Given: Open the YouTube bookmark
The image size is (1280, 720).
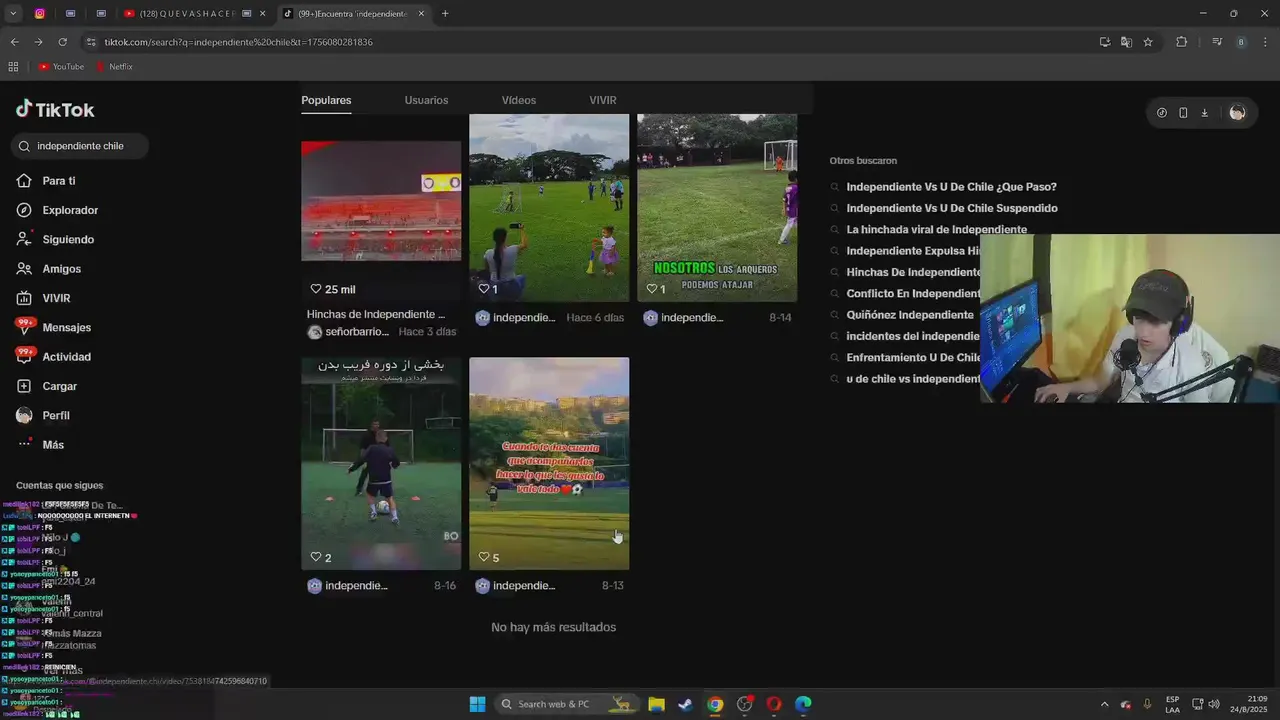Looking at the screenshot, I should pos(62,67).
